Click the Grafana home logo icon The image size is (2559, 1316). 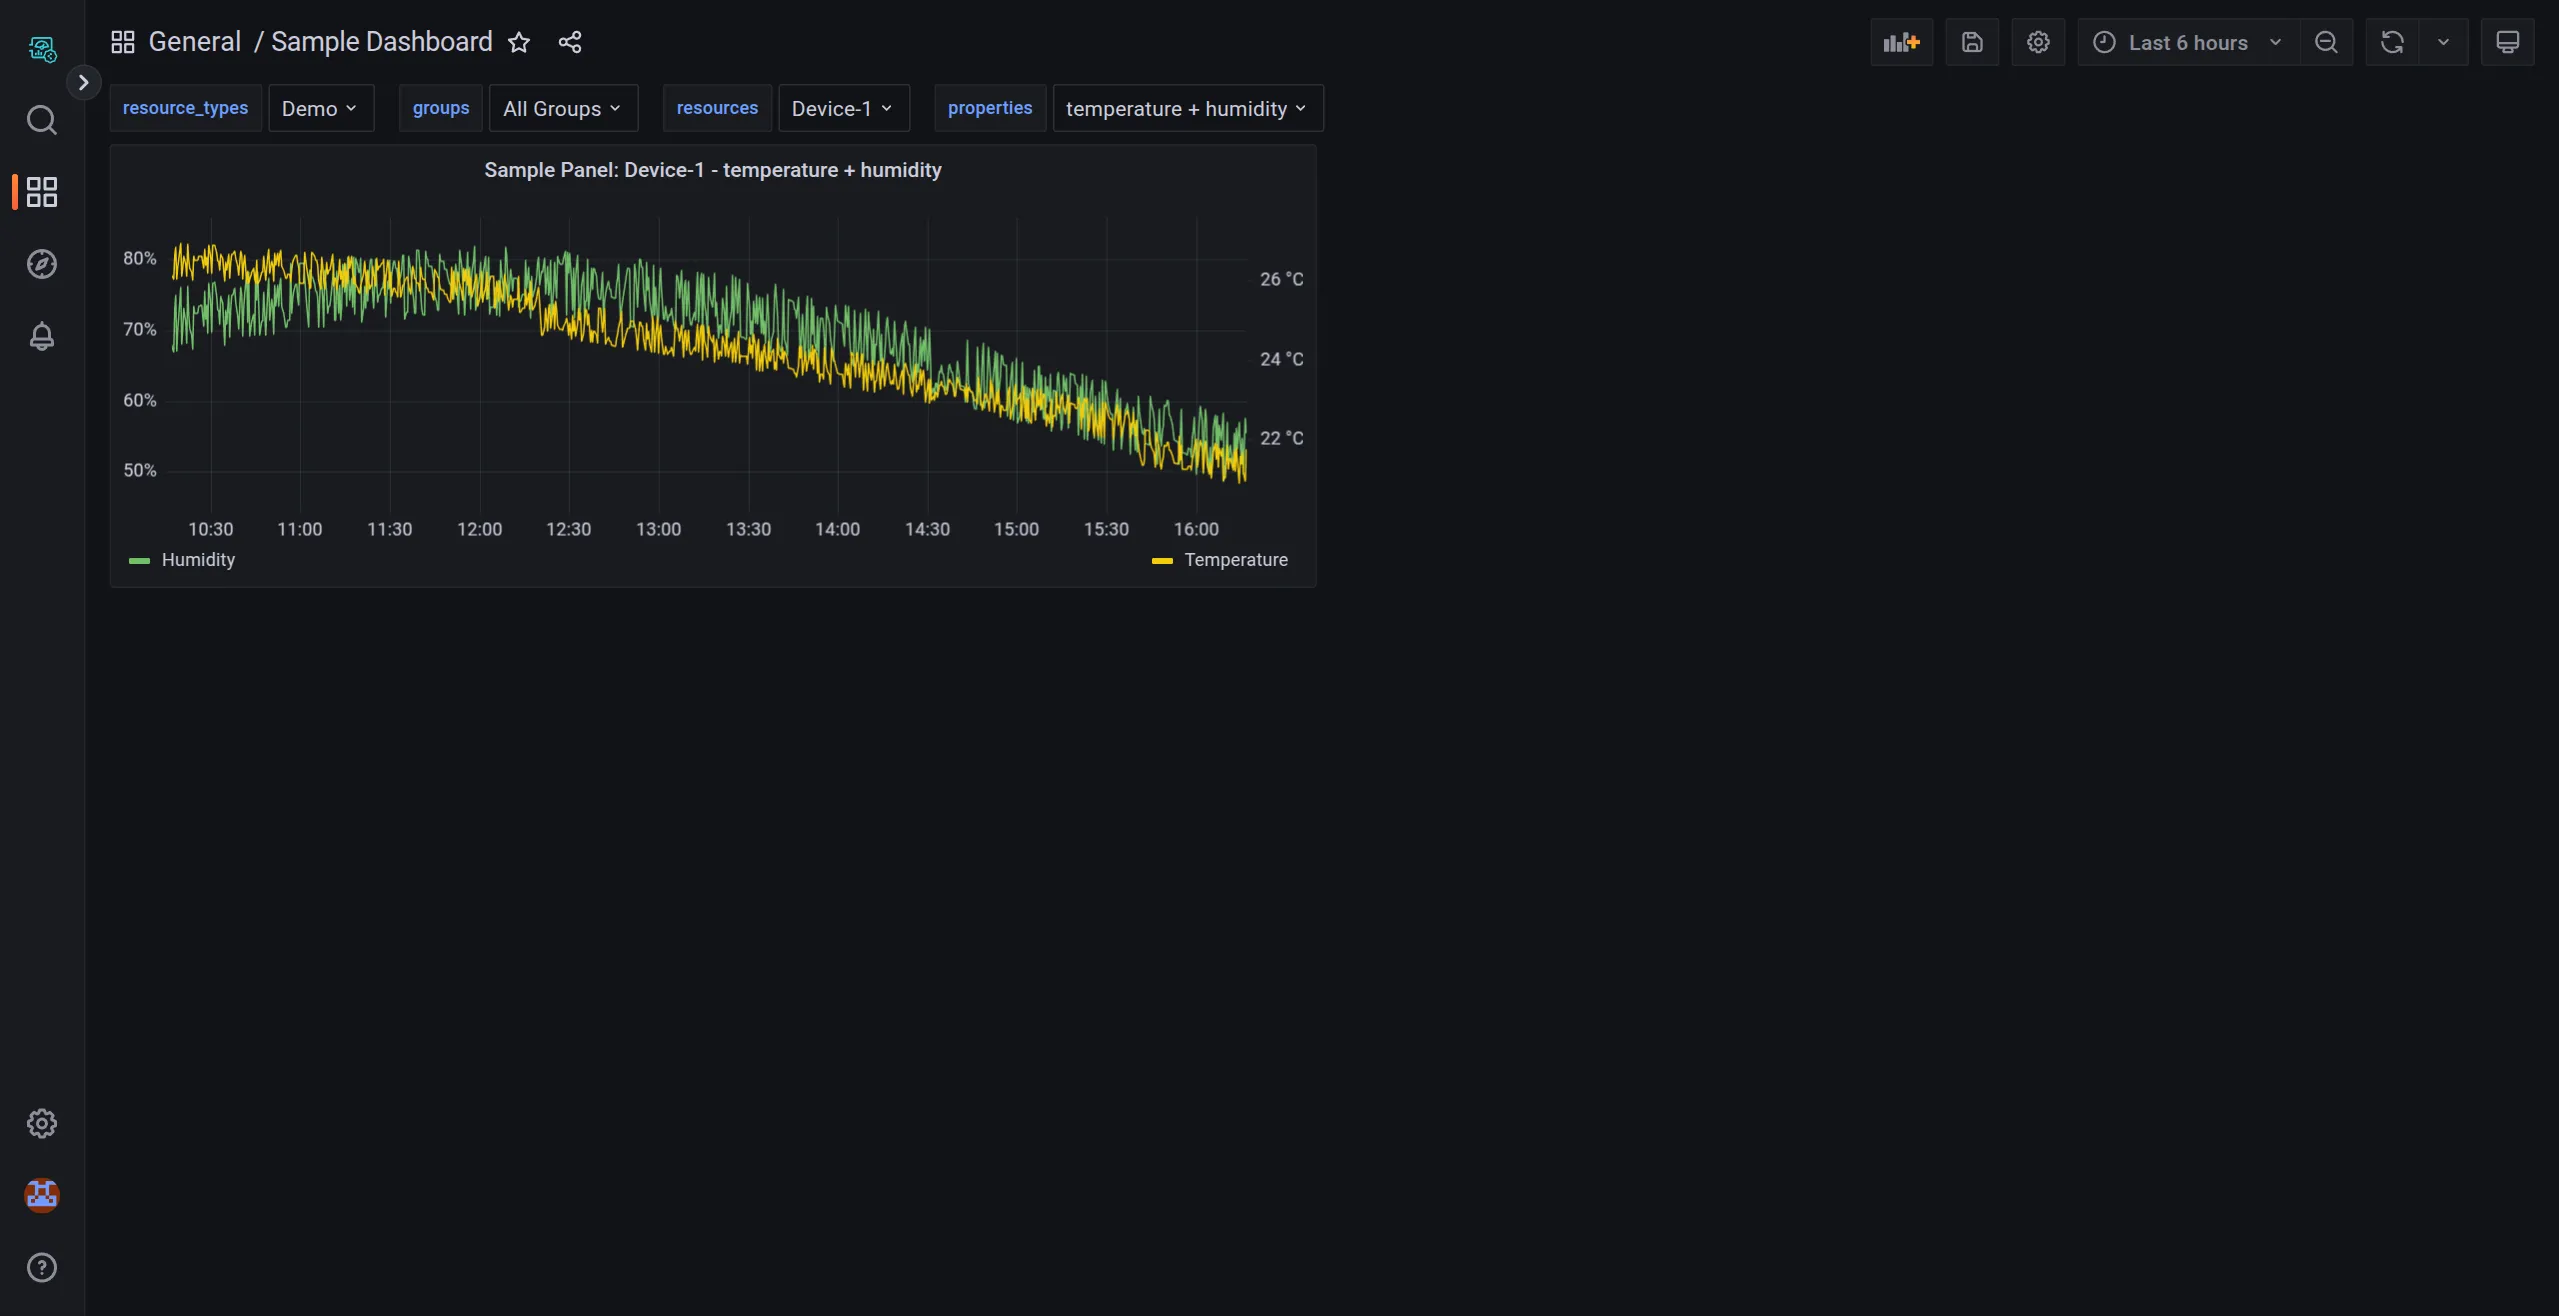pos(42,48)
